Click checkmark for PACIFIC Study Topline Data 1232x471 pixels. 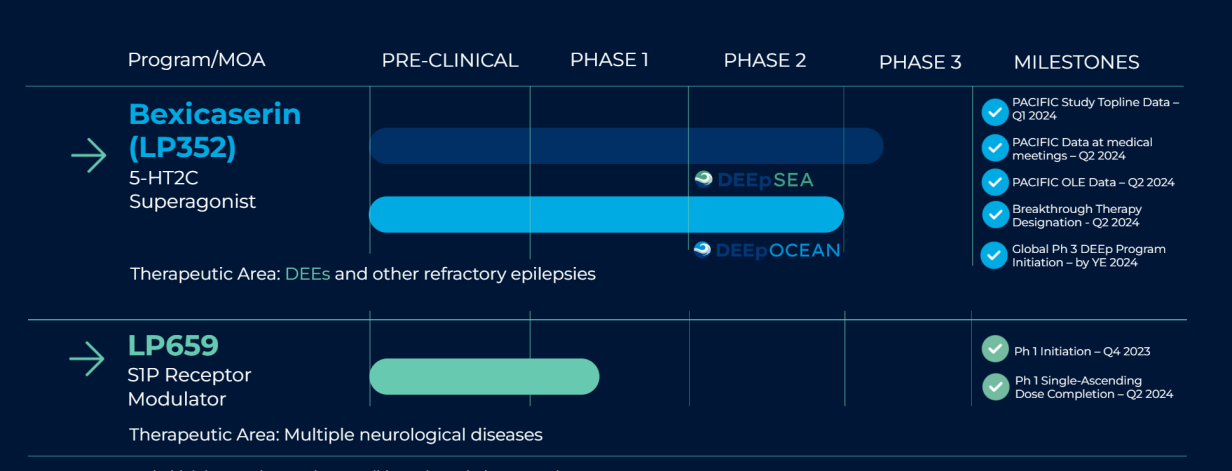(994, 111)
